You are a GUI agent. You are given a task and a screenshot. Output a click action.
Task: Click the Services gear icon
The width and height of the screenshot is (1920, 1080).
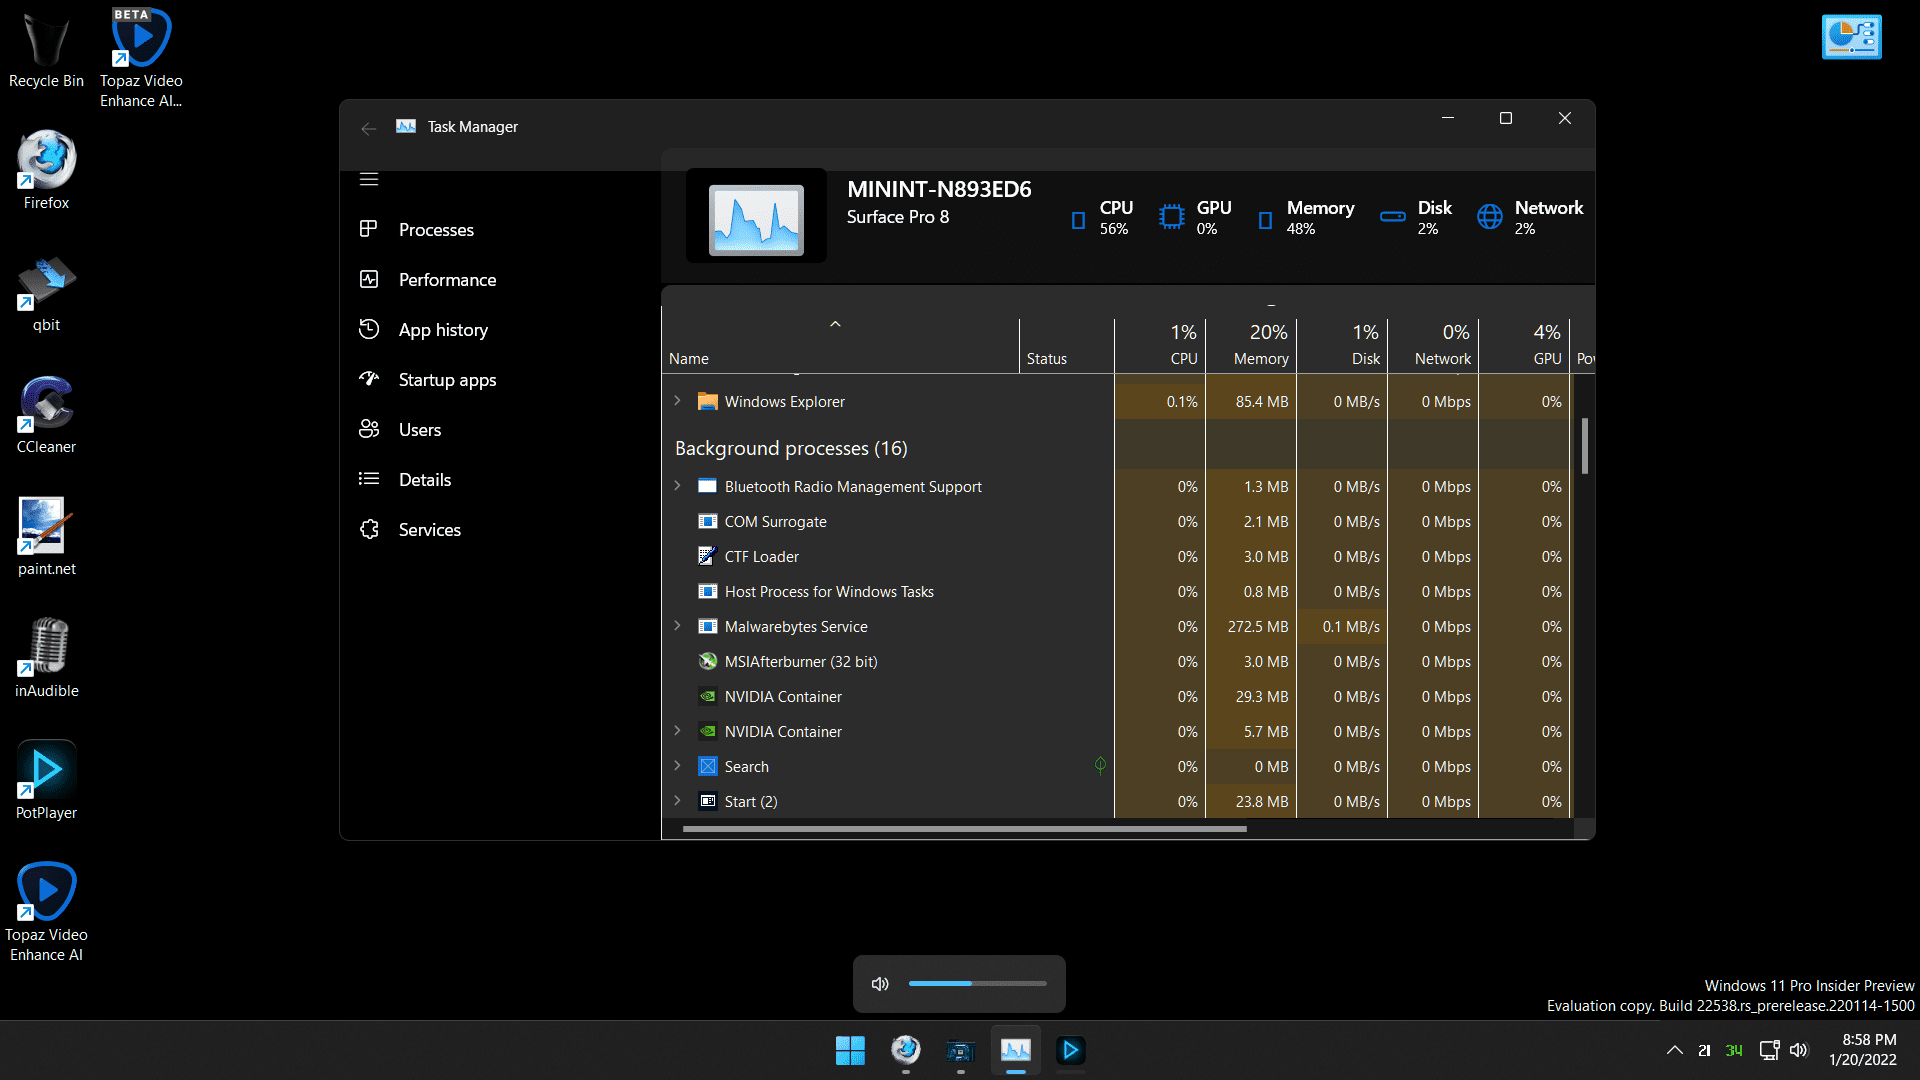click(x=369, y=529)
